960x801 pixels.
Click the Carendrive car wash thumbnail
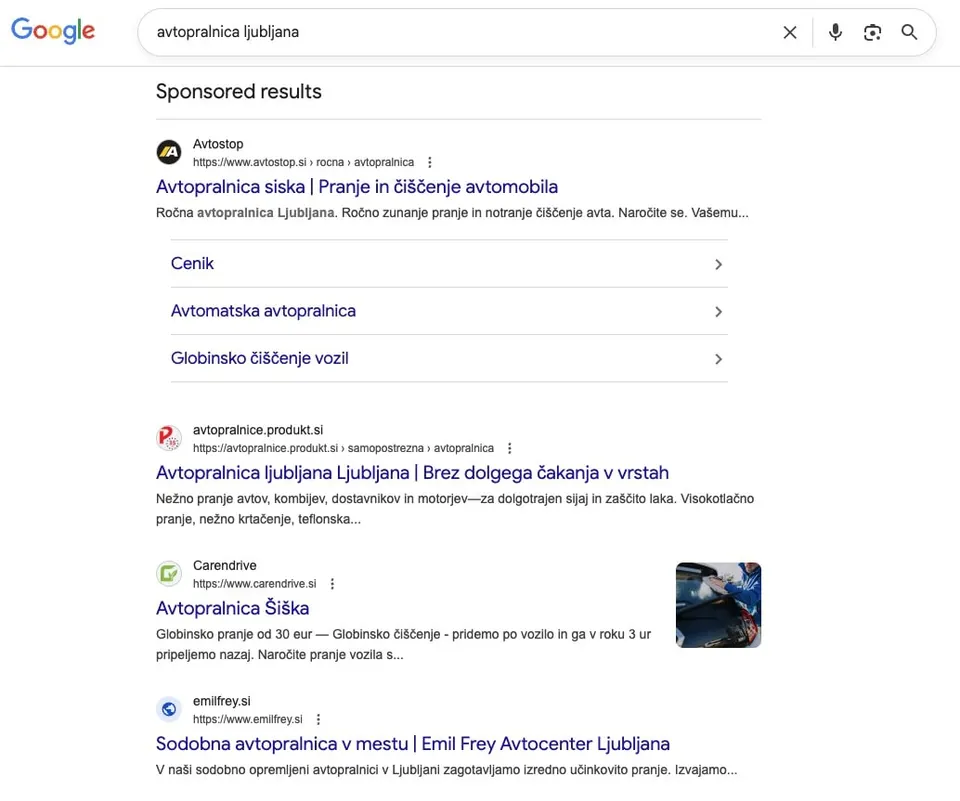[718, 605]
